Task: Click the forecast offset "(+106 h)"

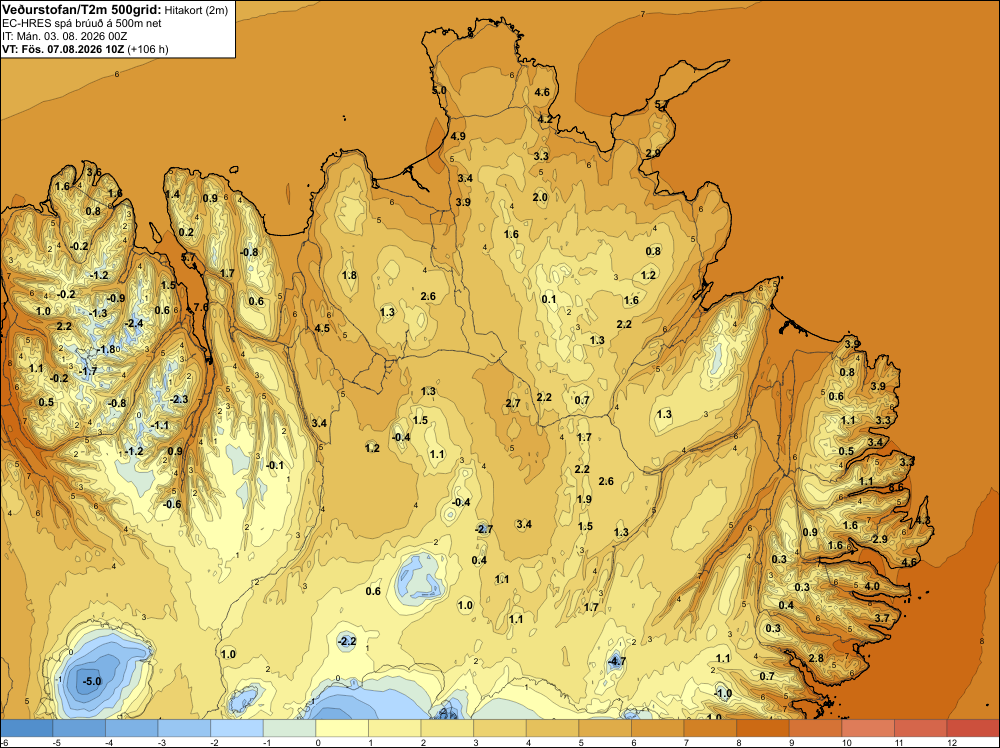Action: pos(148,49)
